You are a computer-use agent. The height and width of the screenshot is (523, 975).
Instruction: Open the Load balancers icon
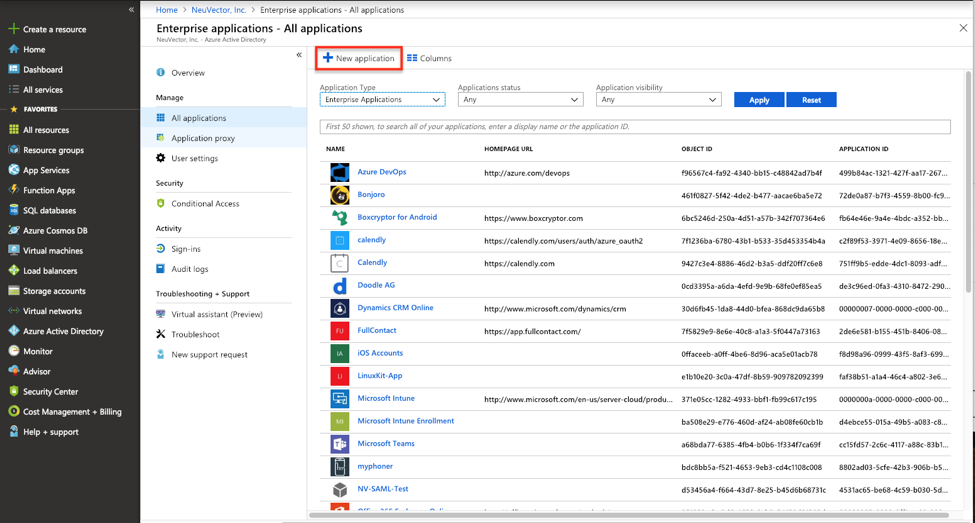tap(14, 271)
